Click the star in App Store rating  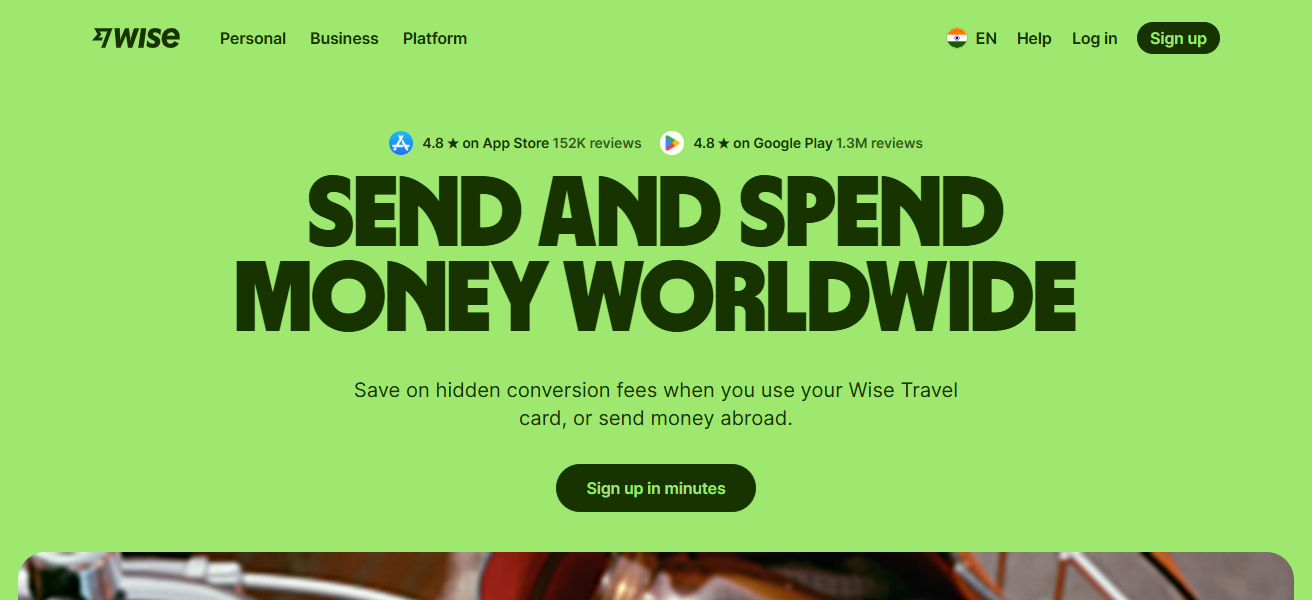(x=453, y=143)
